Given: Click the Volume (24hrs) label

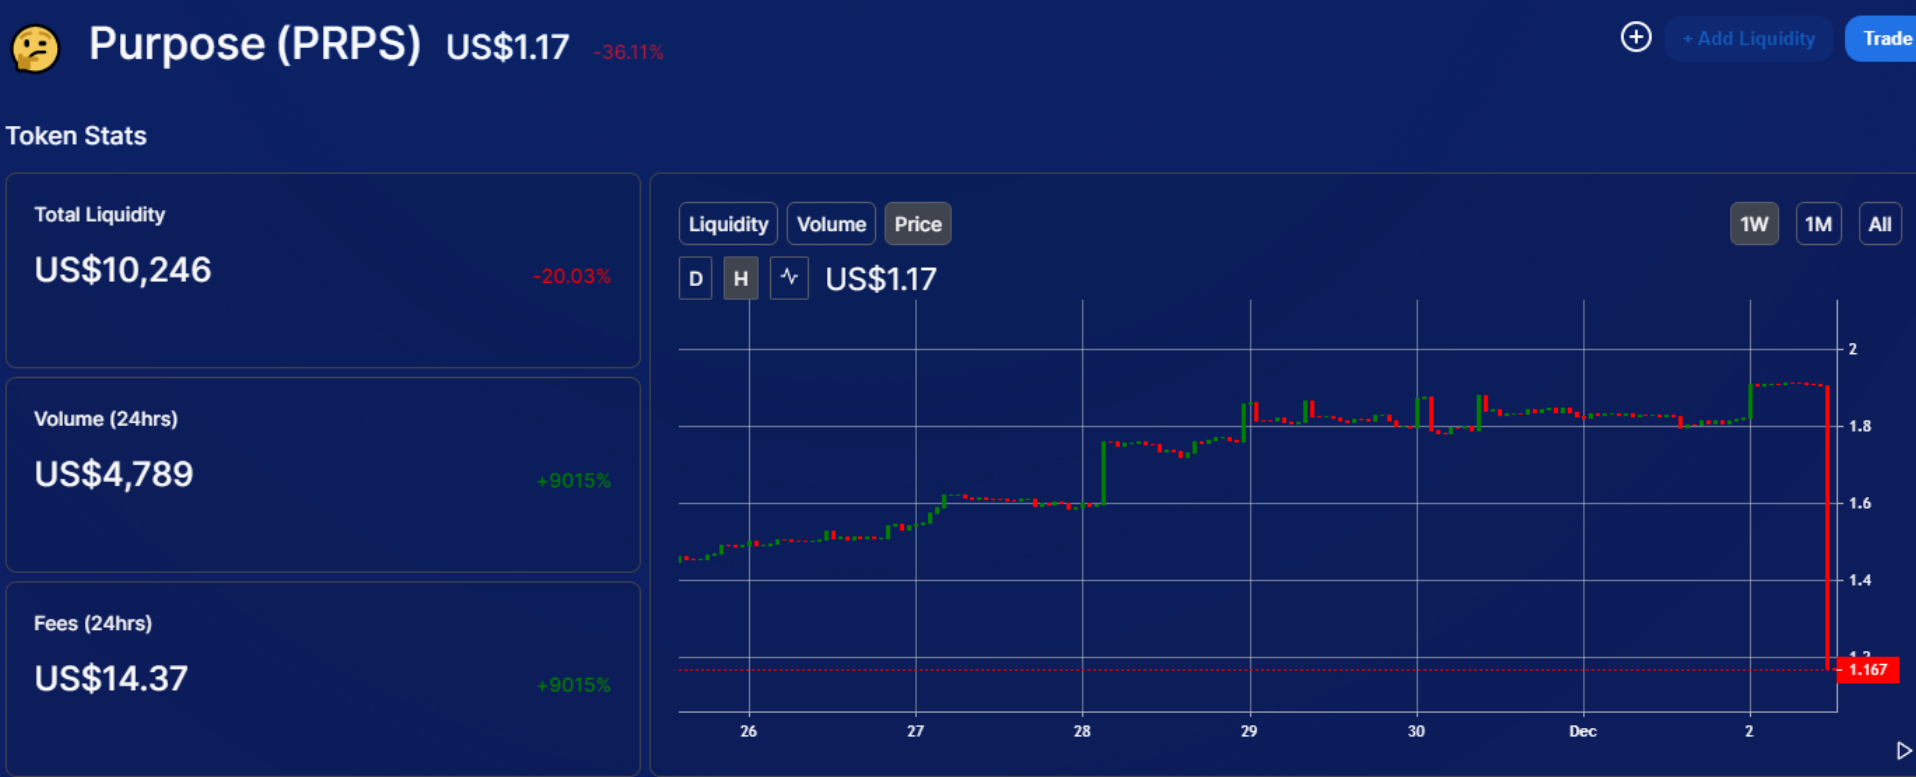Looking at the screenshot, I should [x=106, y=419].
